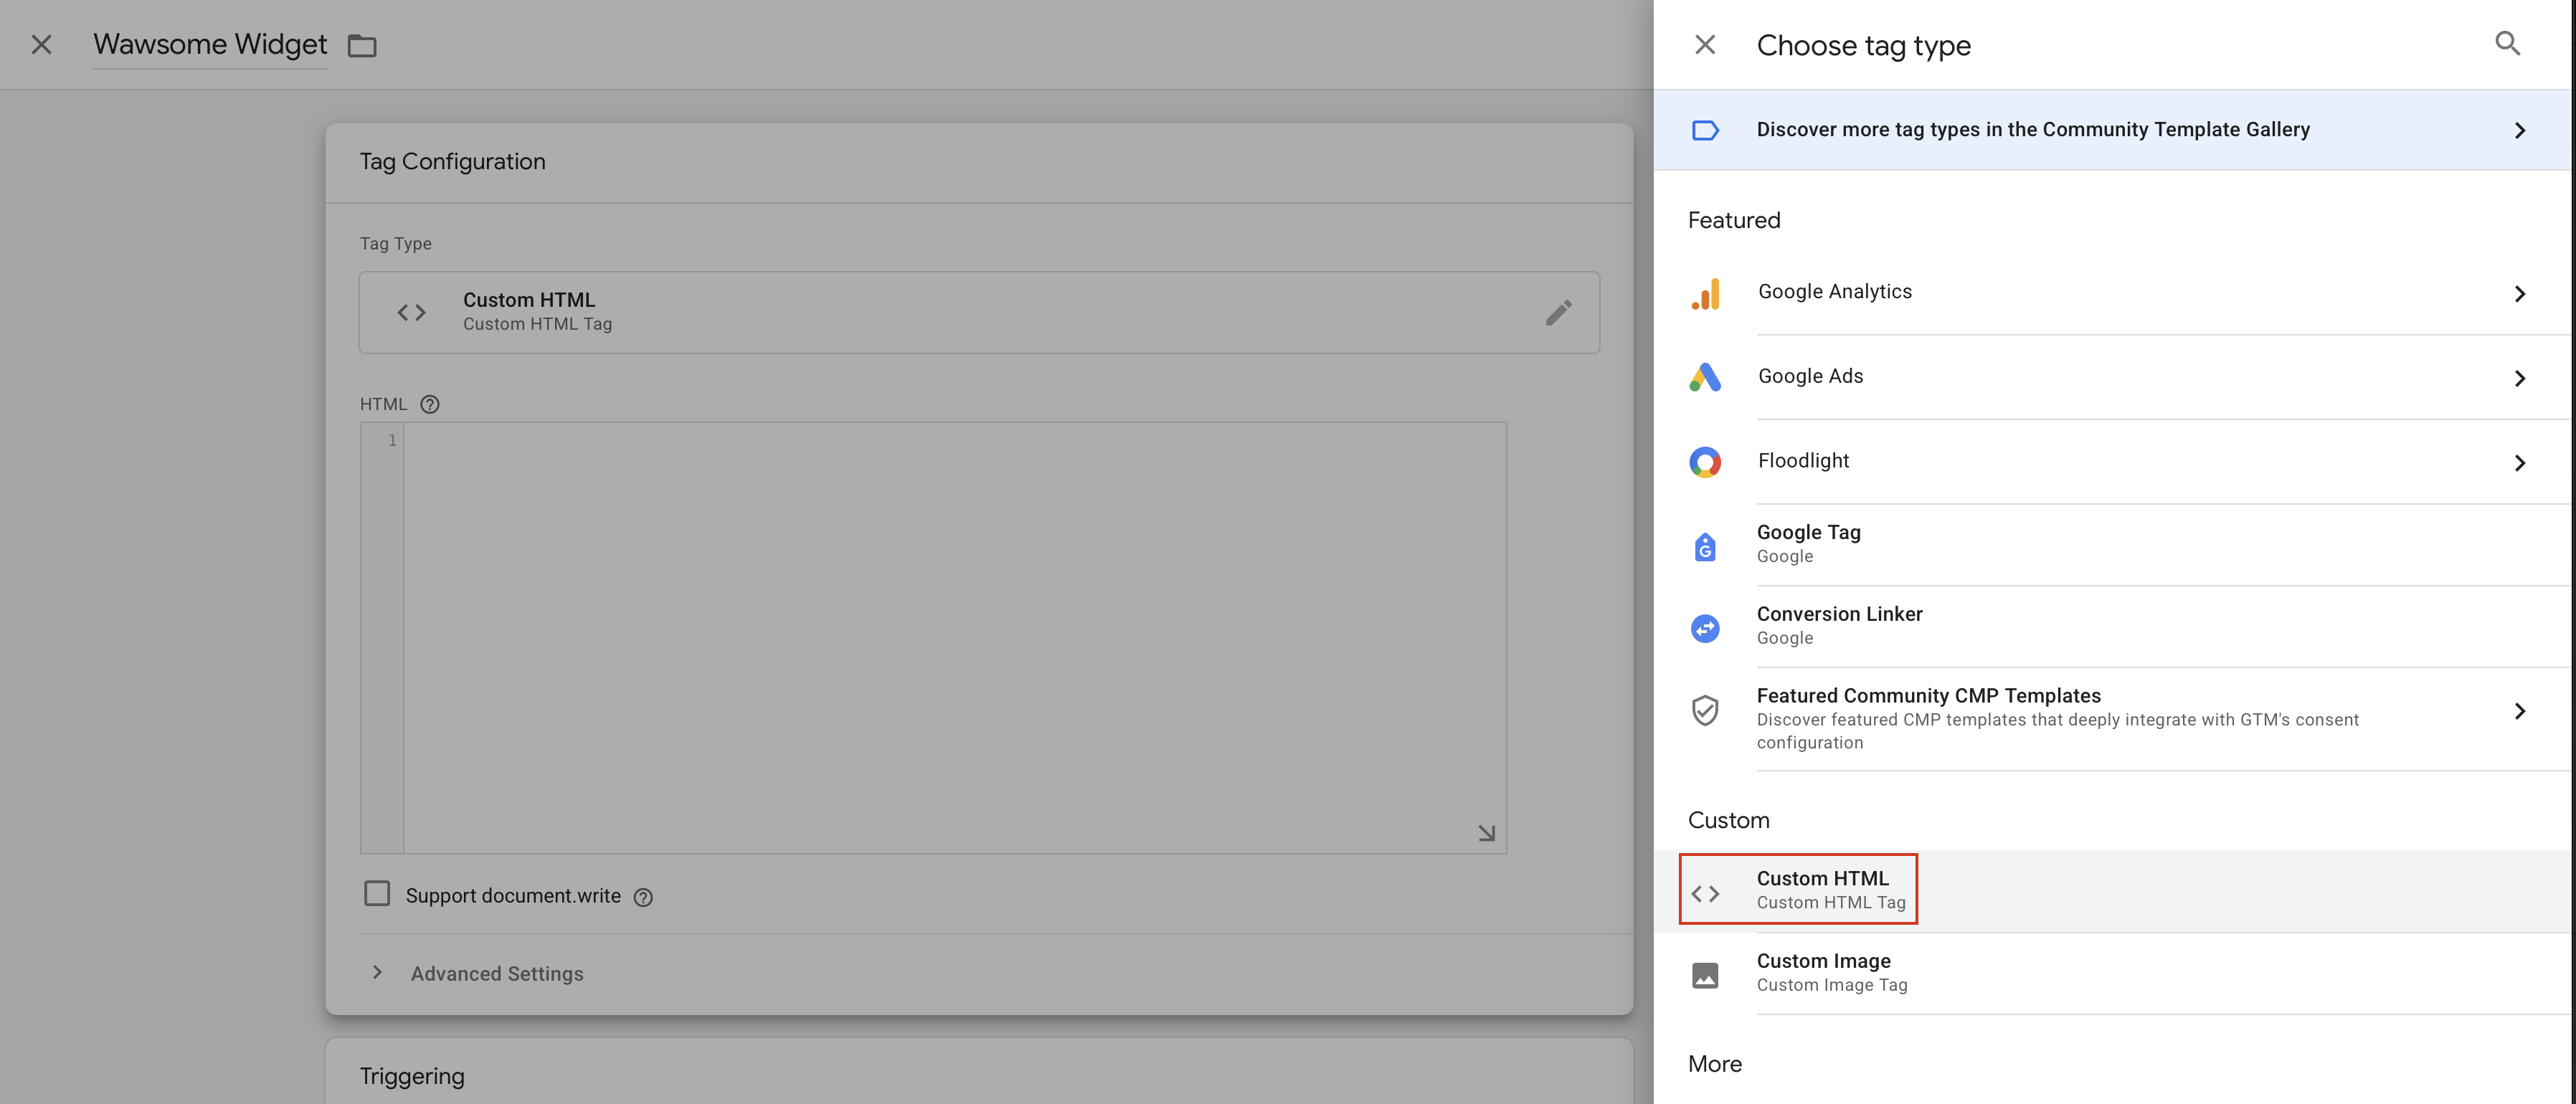2576x1104 pixels.
Task: Click the Google Analytics bar chart icon
Action: pos(1705,293)
